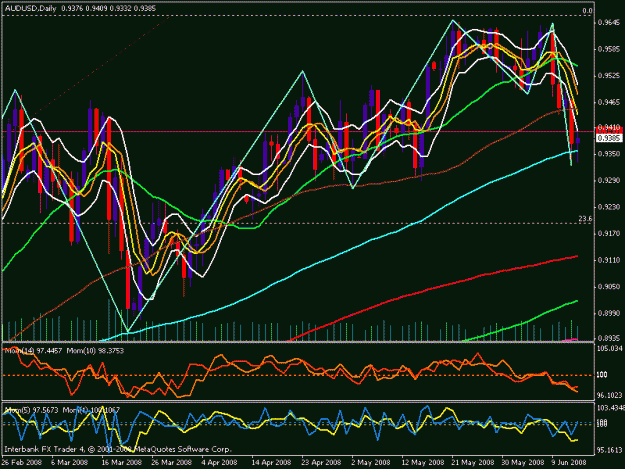625x469 pixels.
Task: Click the 0.9525 price axis label
Action: pyautogui.click(x=609, y=76)
